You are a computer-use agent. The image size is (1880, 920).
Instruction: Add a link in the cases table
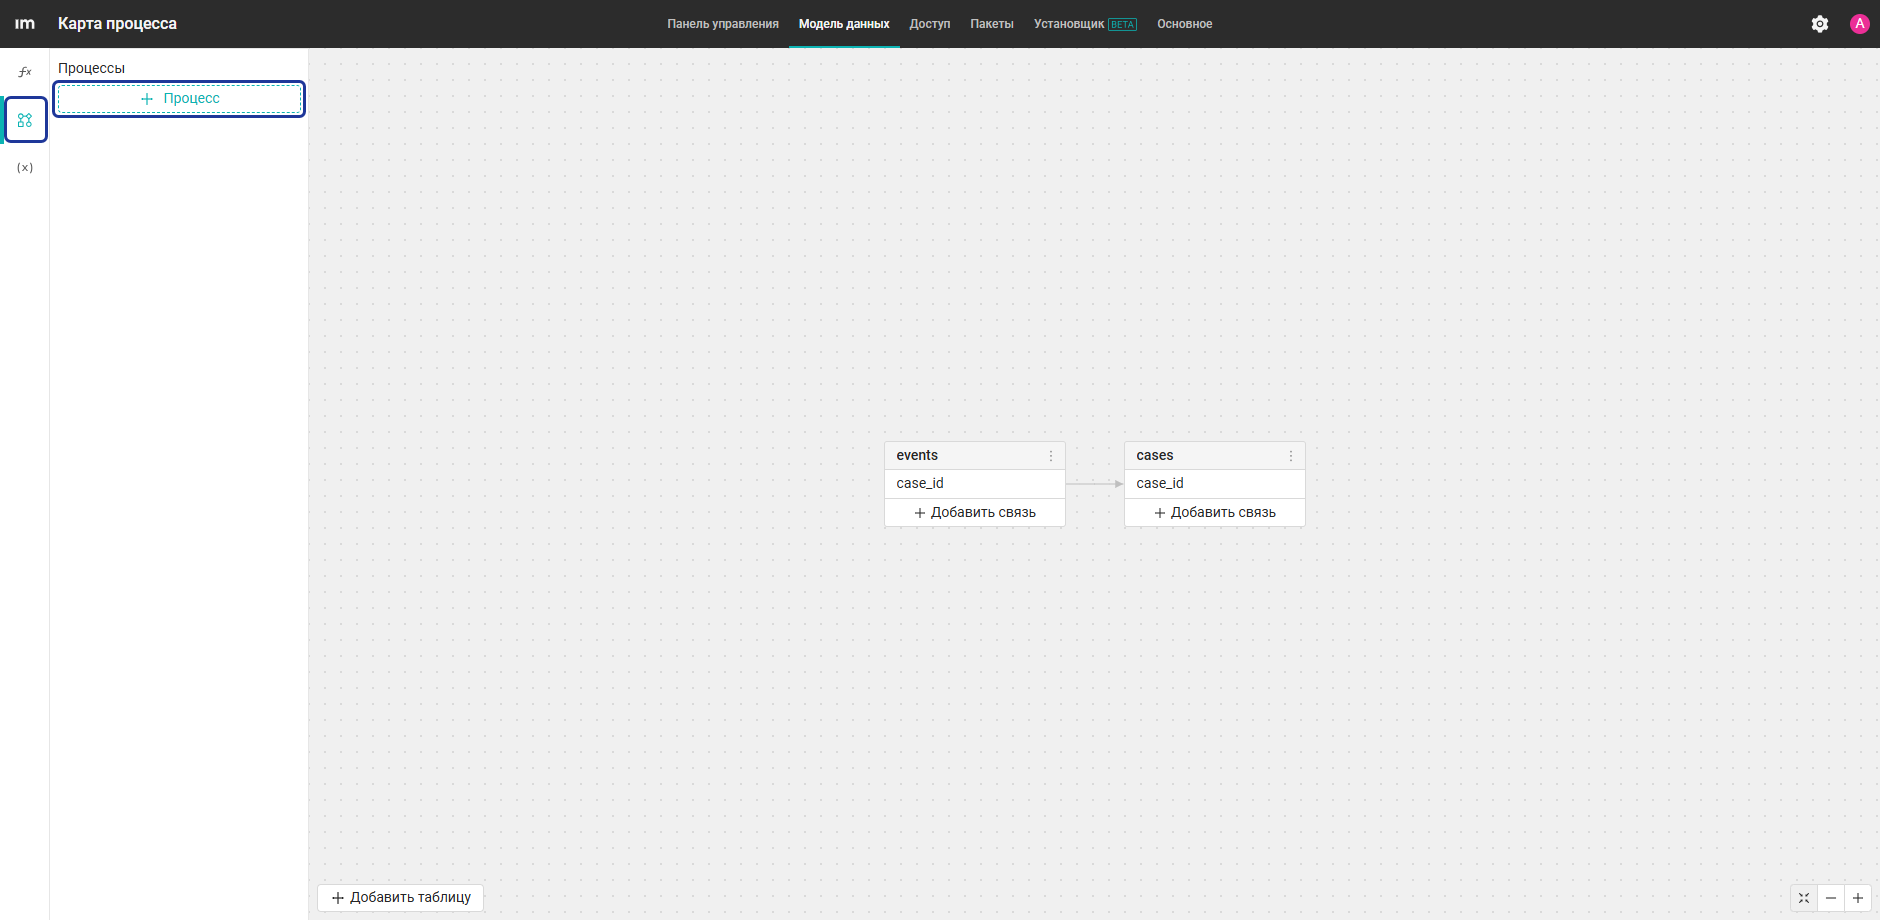tap(1215, 513)
